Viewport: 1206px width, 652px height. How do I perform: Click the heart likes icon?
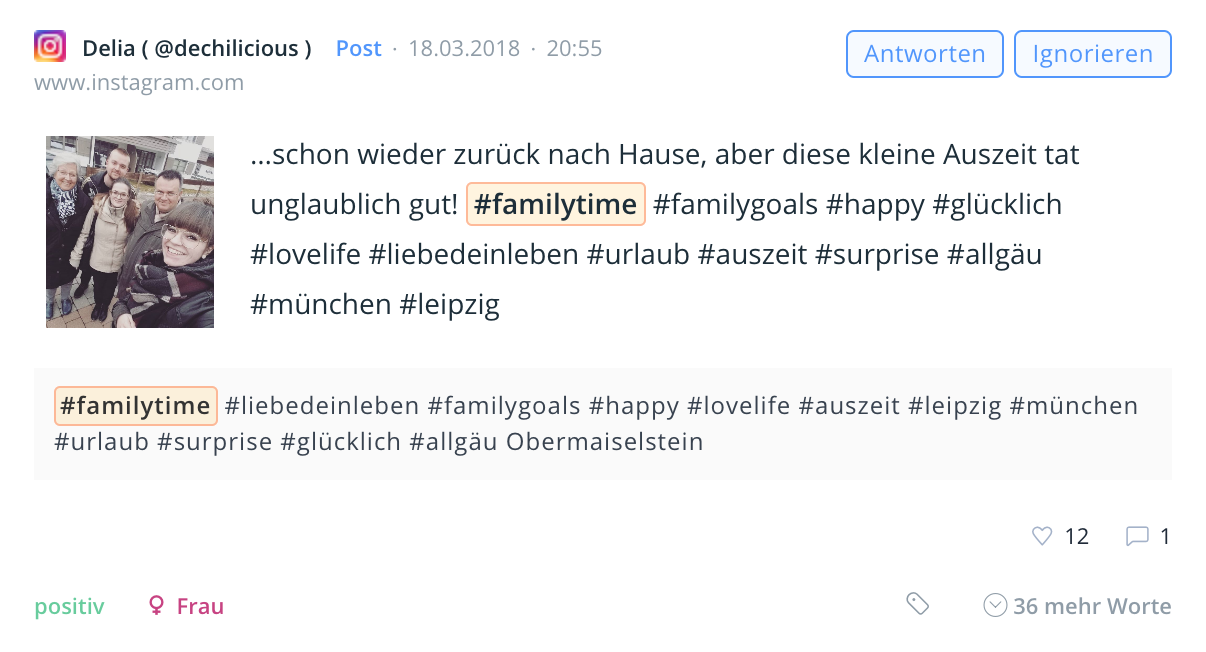1042,537
